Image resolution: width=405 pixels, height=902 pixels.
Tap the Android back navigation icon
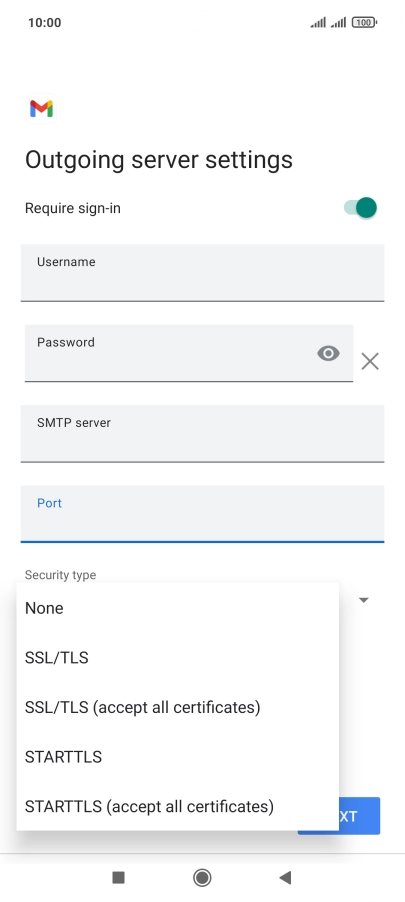285,877
